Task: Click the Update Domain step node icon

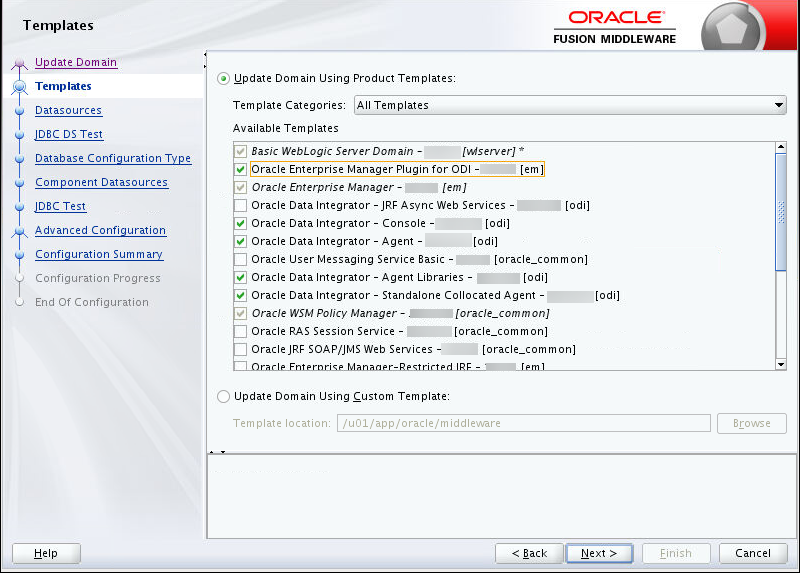Action: [20, 63]
